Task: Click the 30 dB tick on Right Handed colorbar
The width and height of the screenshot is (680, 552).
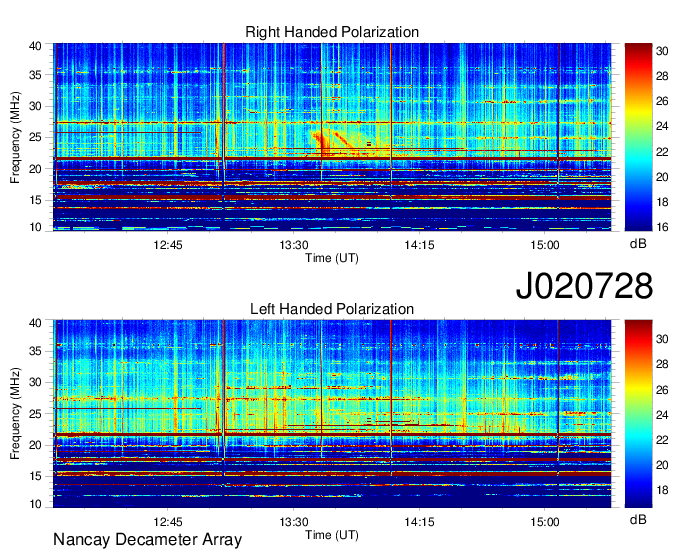Action: 662,51
